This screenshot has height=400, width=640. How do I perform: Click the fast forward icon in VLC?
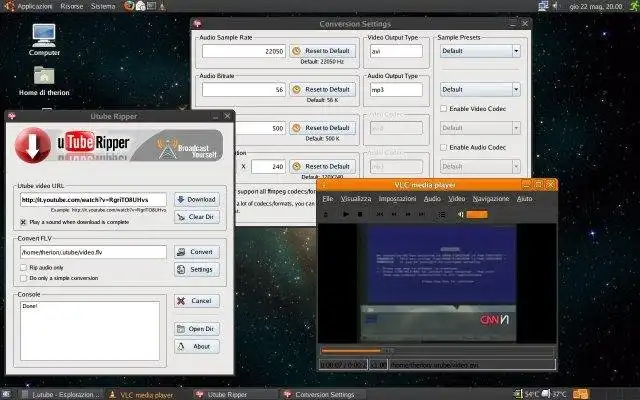pos(408,214)
